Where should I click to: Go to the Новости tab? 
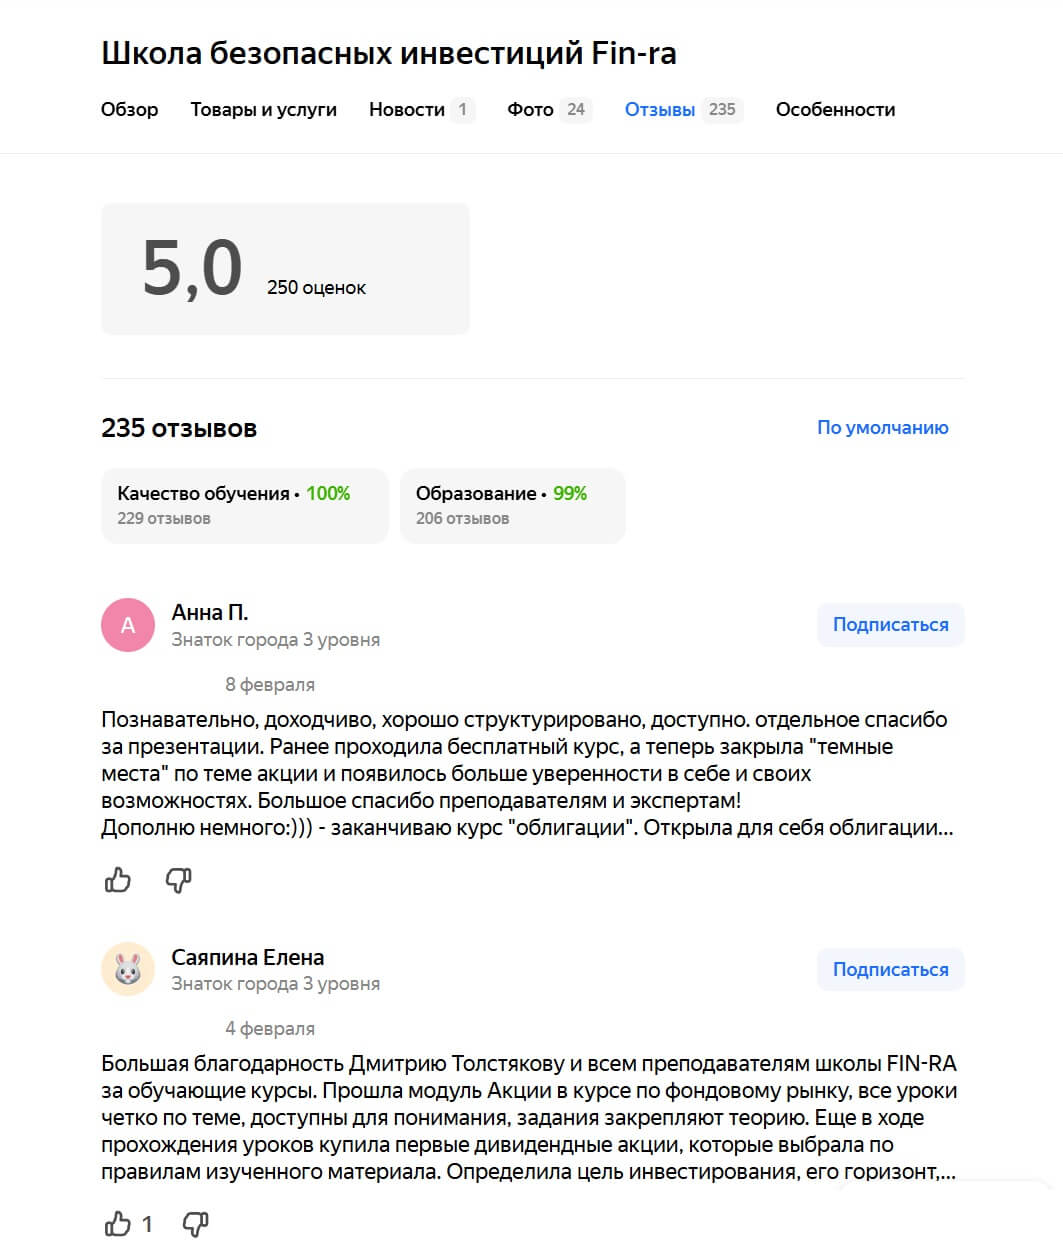click(407, 110)
